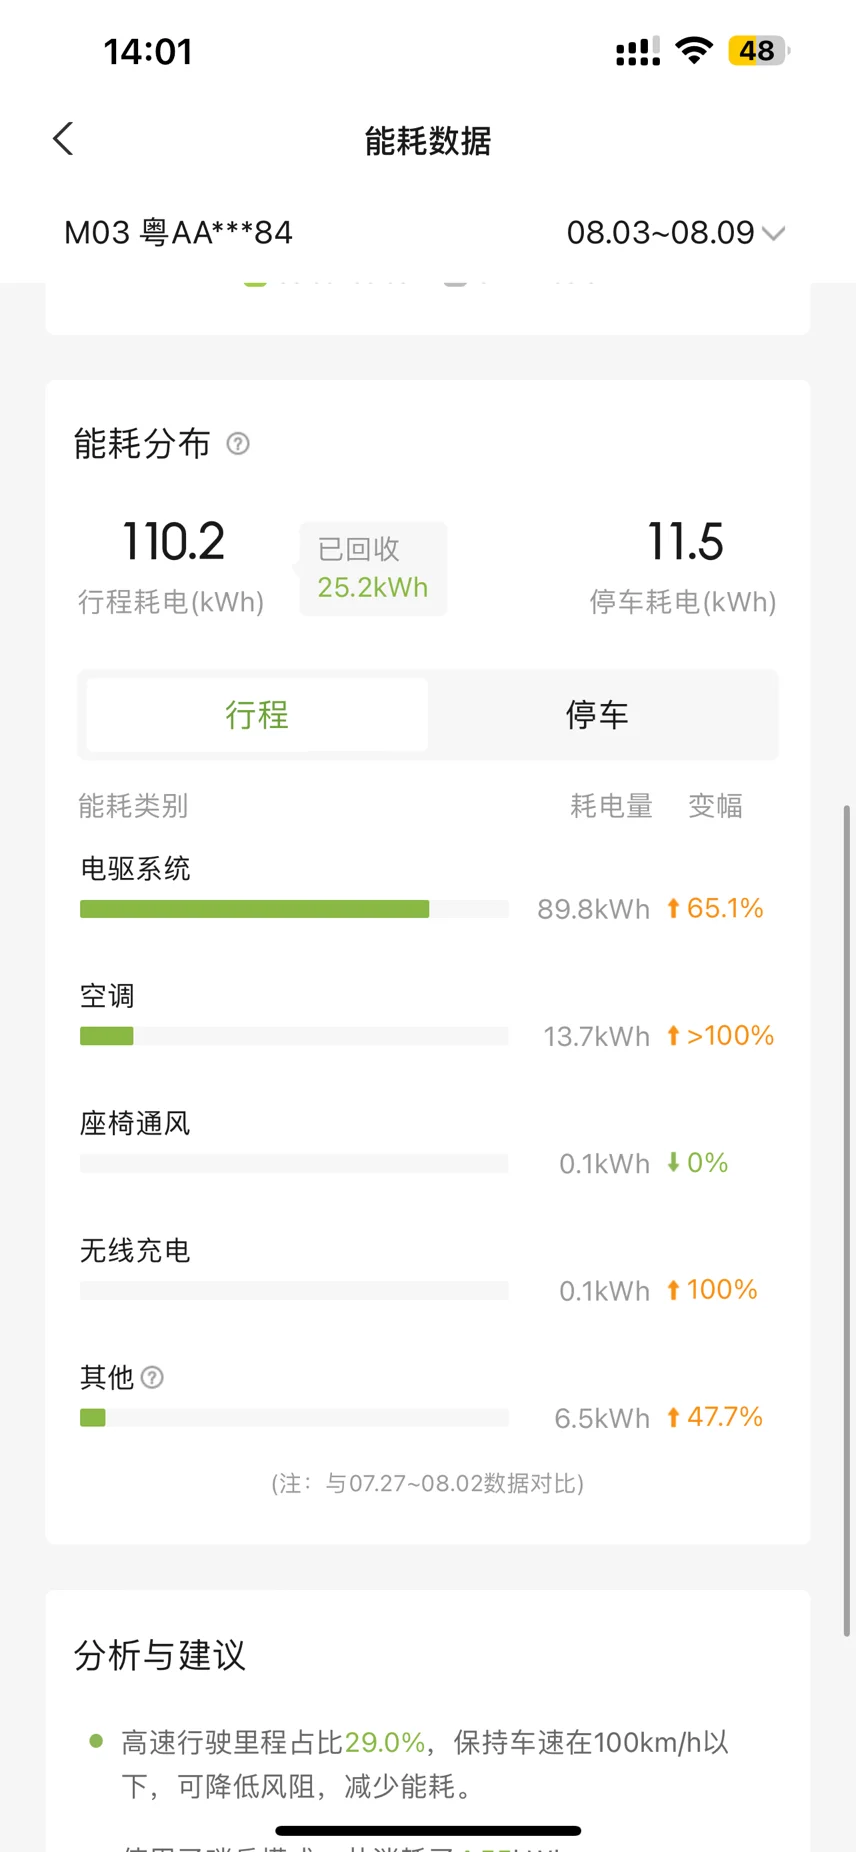Viewport: 856px width, 1852px height.
Task: Tap the back arrow icon
Action: (63, 139)
